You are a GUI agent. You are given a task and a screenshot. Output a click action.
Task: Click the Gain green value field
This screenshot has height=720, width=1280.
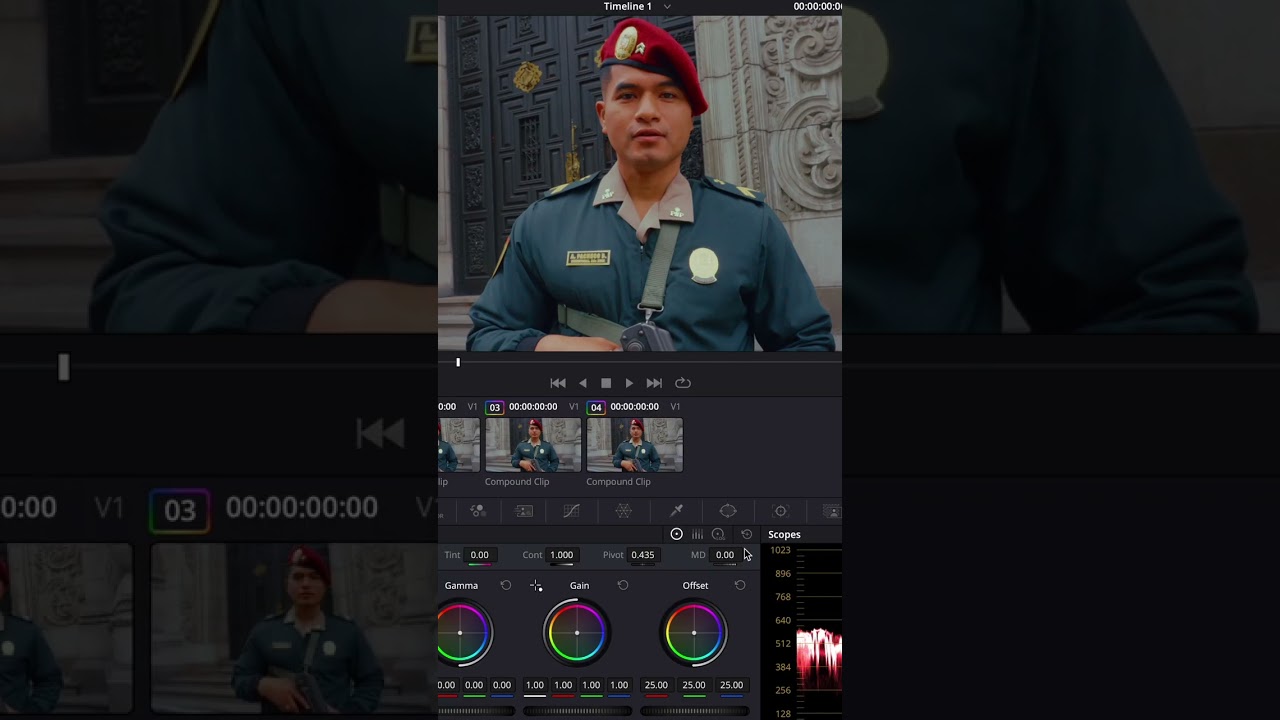click(x=591, y=686)
